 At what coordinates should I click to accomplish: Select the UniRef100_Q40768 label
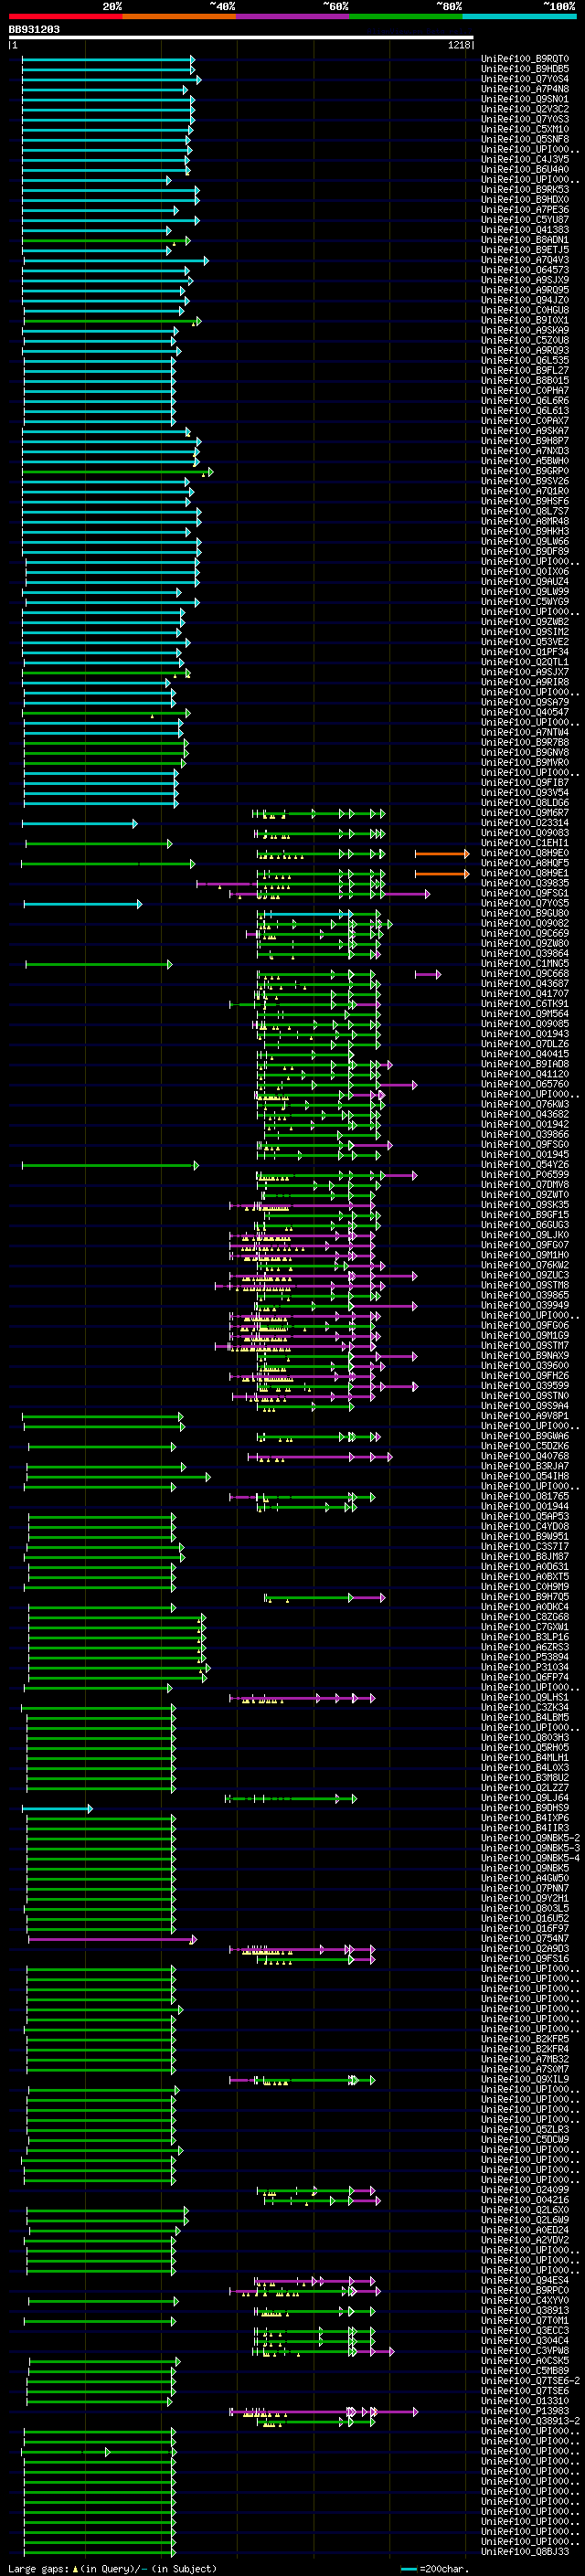pos(525,1456)
